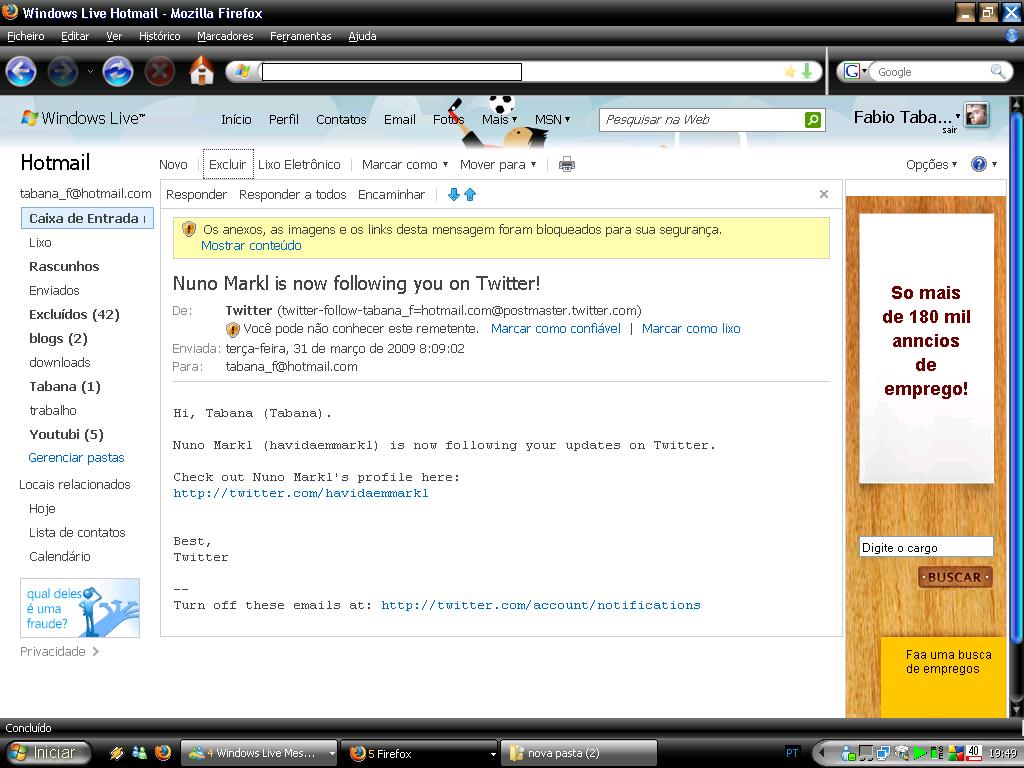The height and width of the screenshot is (768, 1024).
Task: Mark as junk with Lixo Eletrônico
Action: pos(299,165)
